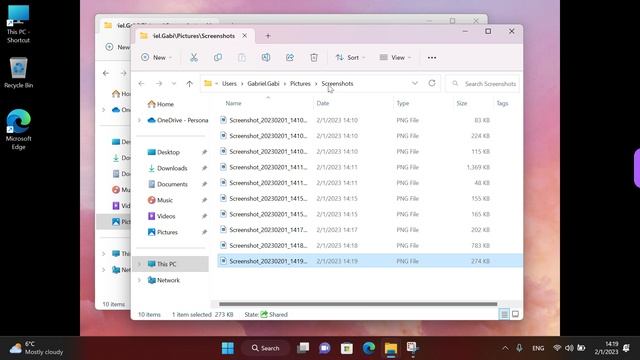Open Recycle Bin desktop icon
The height and width of the screenshot is (360, 640).
coord(18,73)
